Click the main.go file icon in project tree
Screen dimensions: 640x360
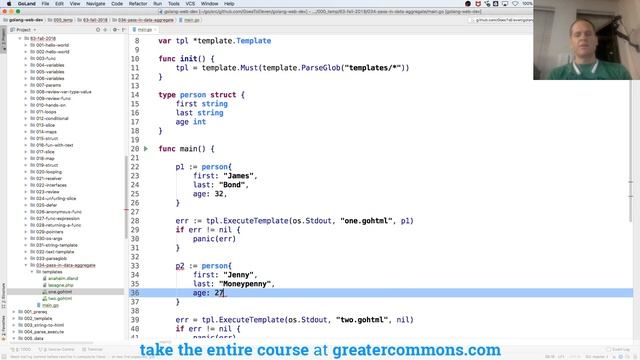(x=39, y=305)
